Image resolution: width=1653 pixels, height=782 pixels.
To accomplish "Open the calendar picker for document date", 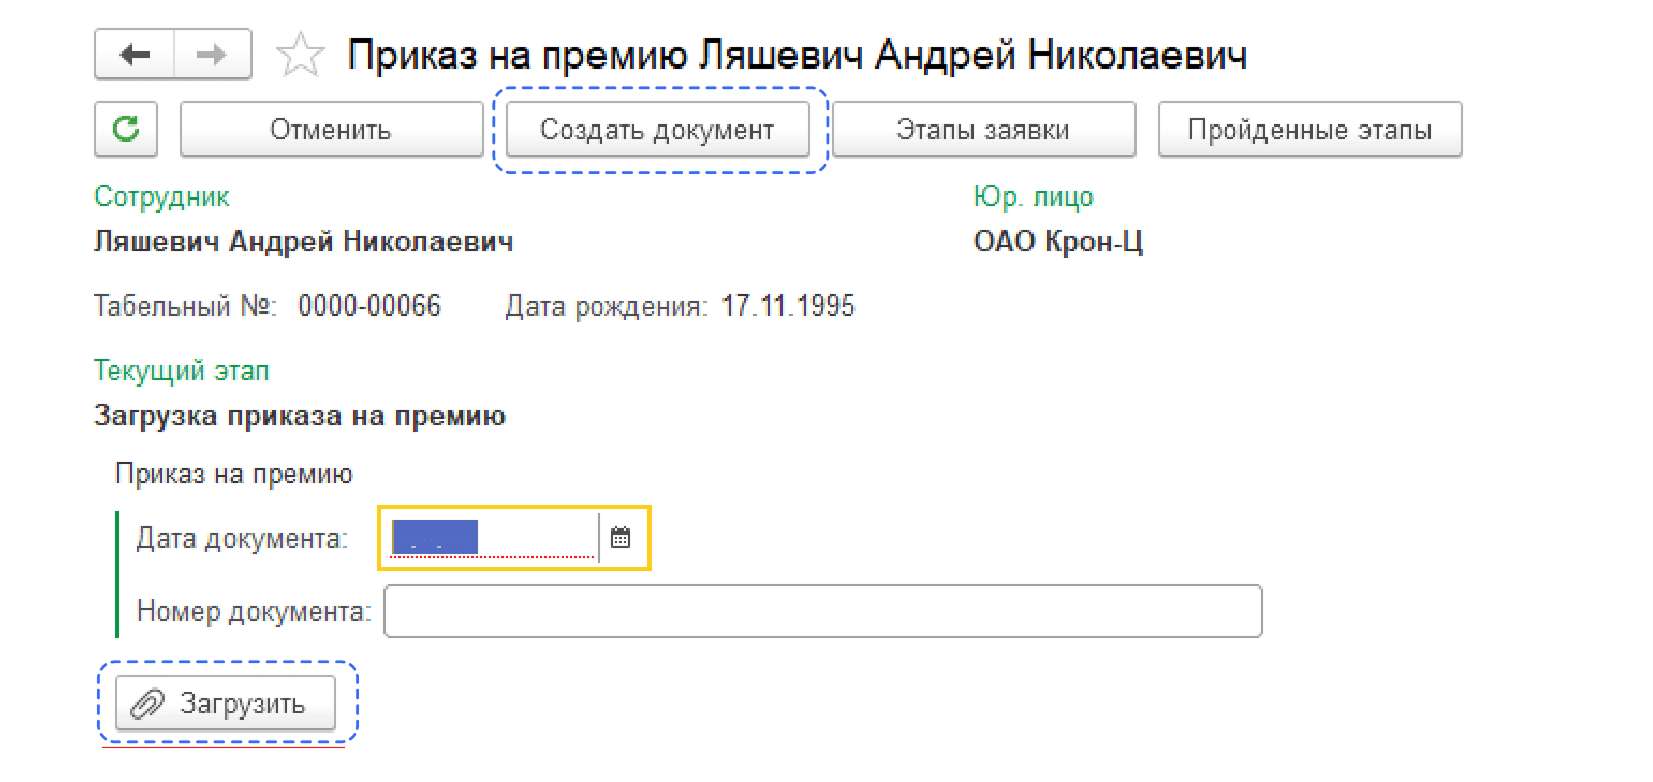I will click(621, 538).
